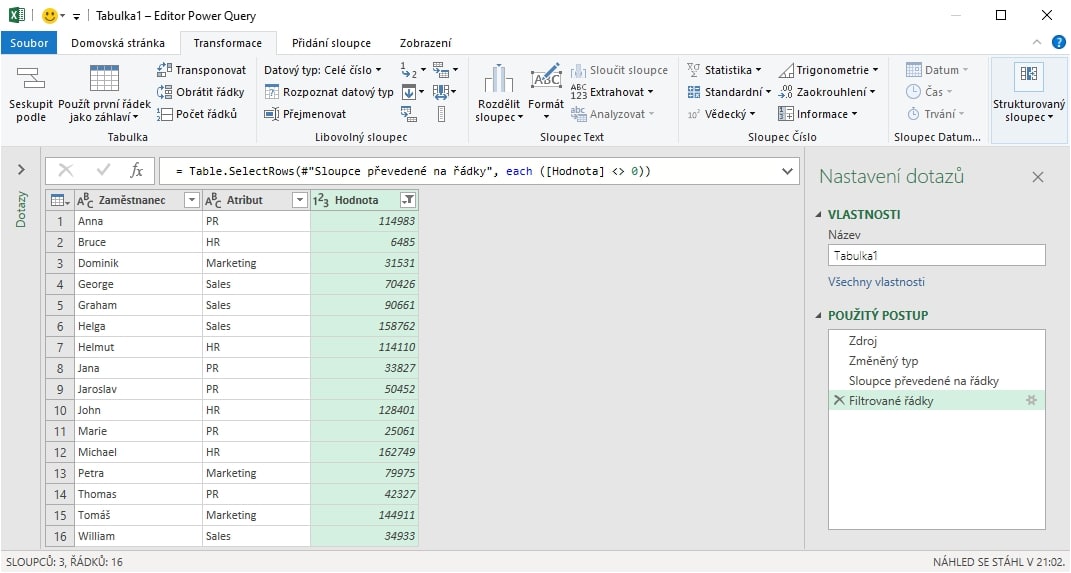Click the 123 type icon of Hodnota
The width and height of the screenshot is (1071, 573).
(x=321, y=200)
